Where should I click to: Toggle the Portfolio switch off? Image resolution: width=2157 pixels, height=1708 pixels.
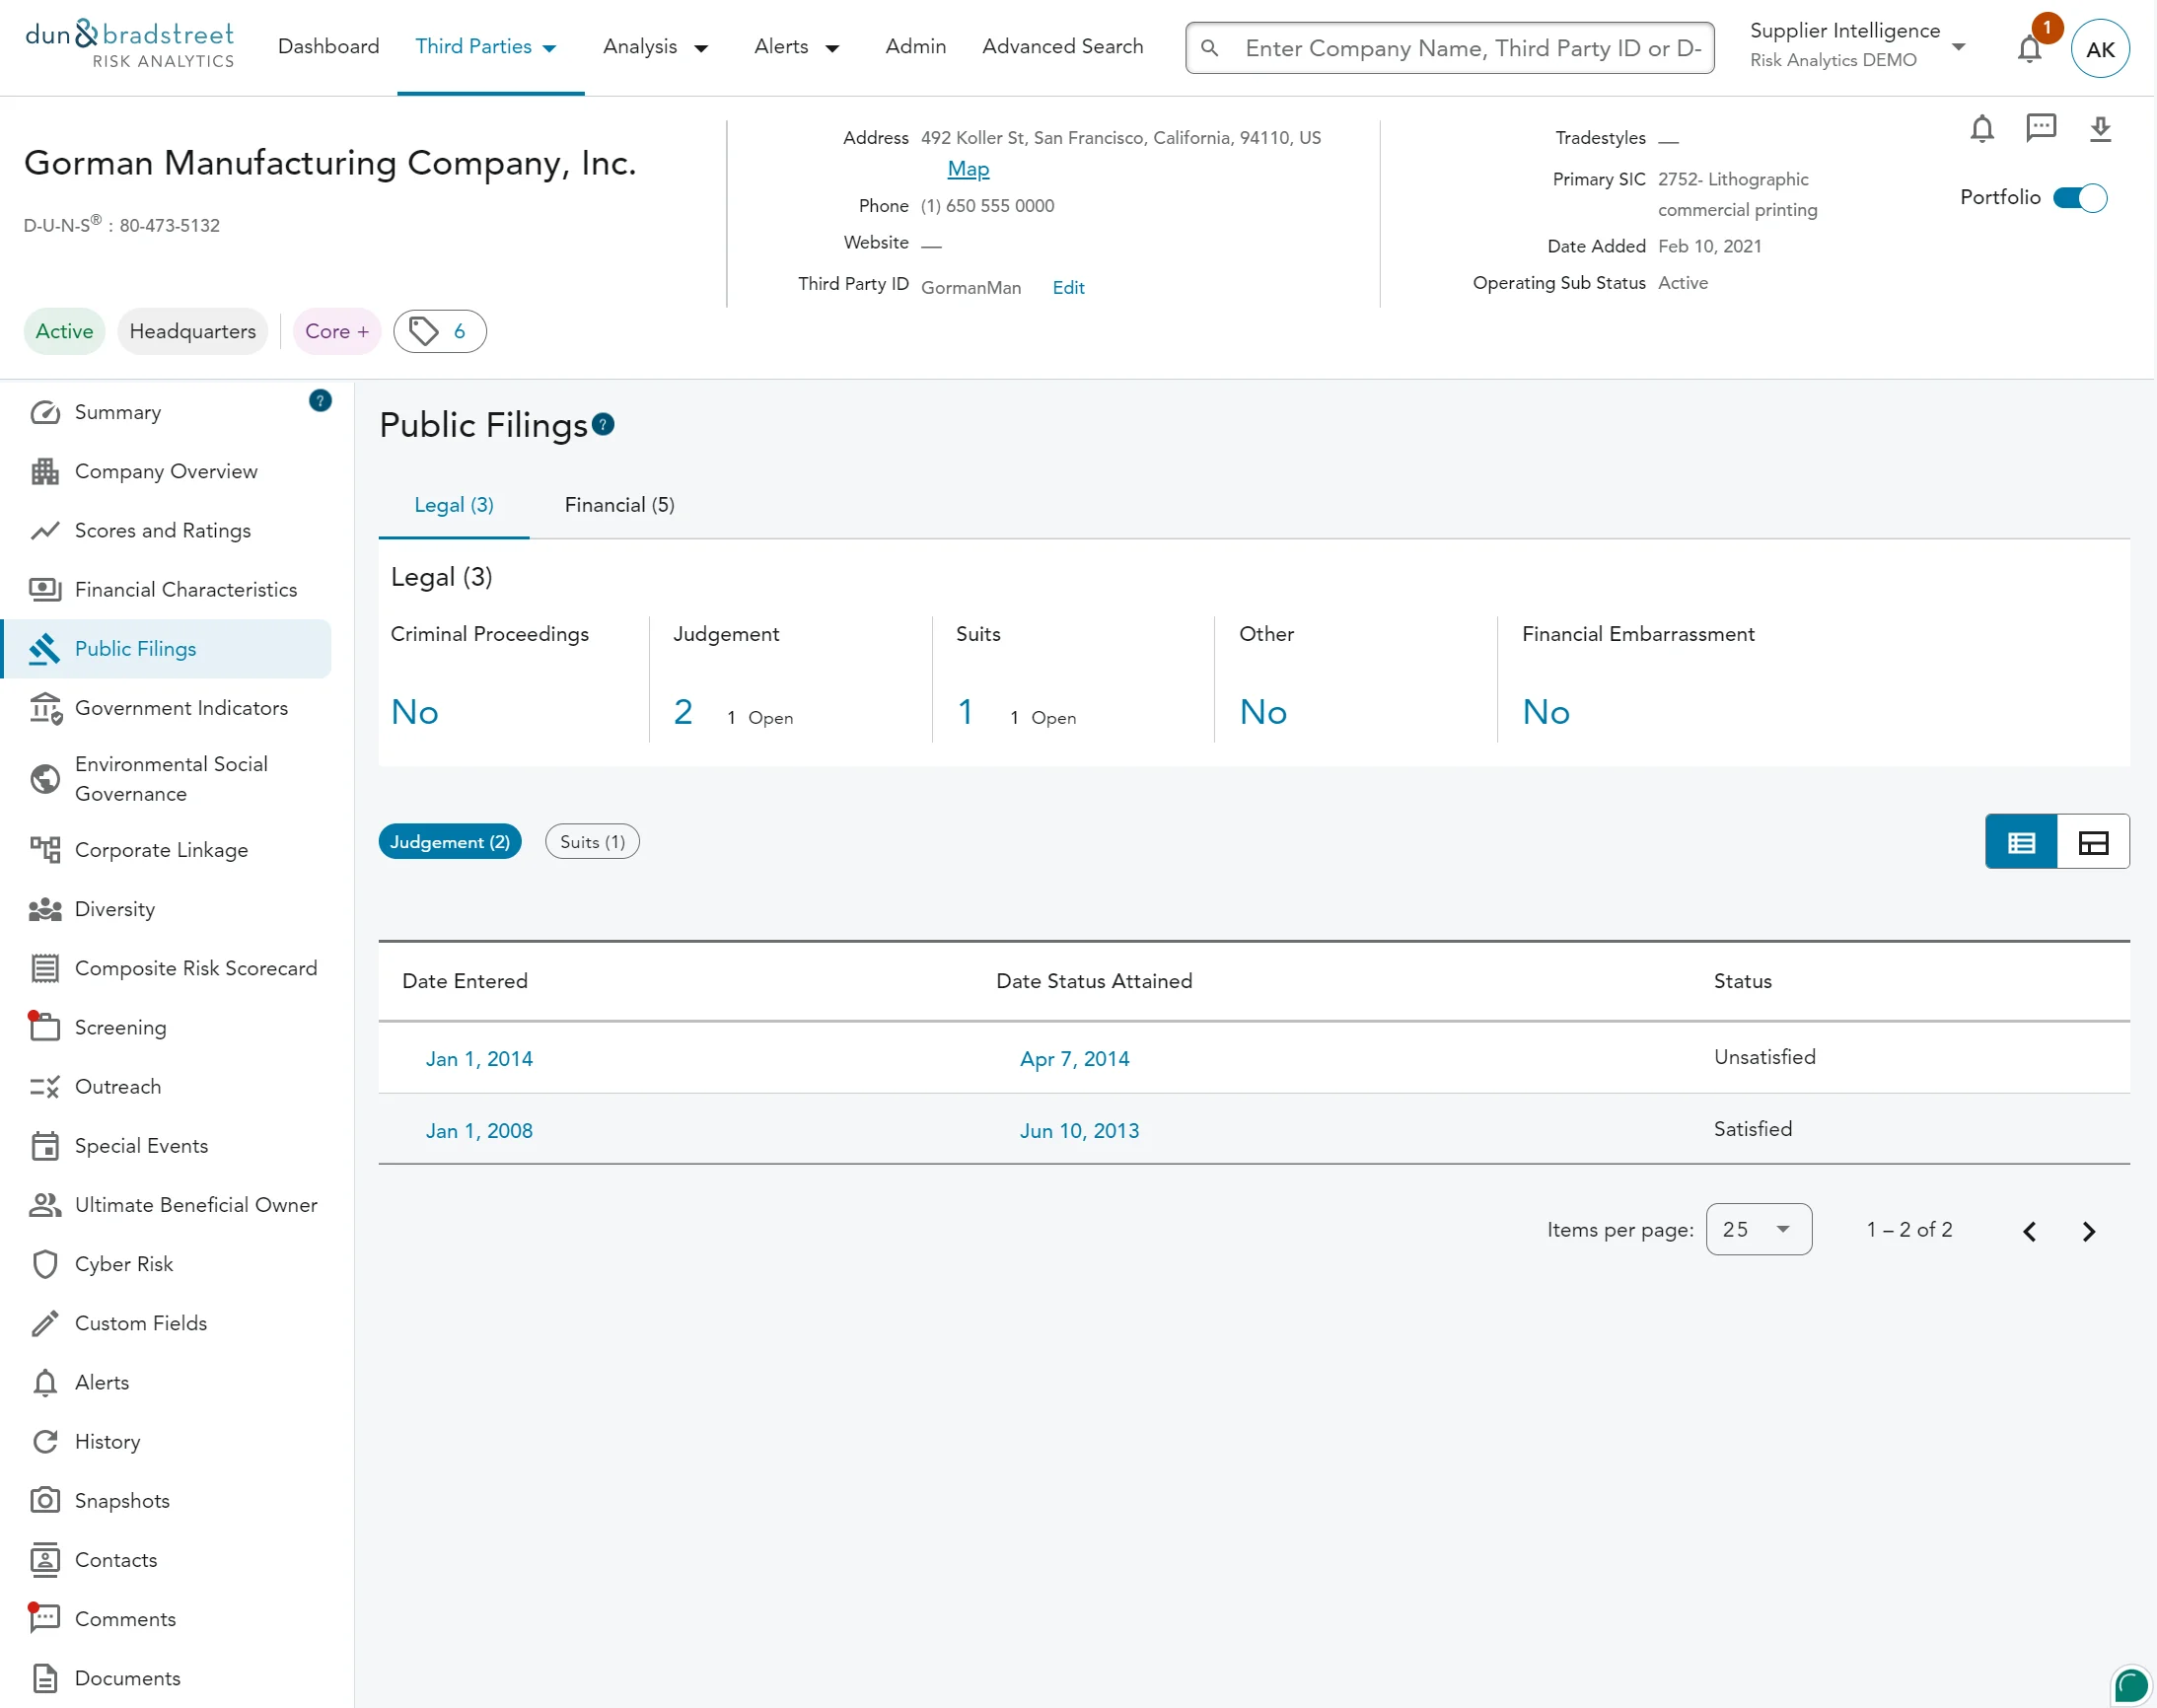pyautogui.click(x=2079, y=198)
